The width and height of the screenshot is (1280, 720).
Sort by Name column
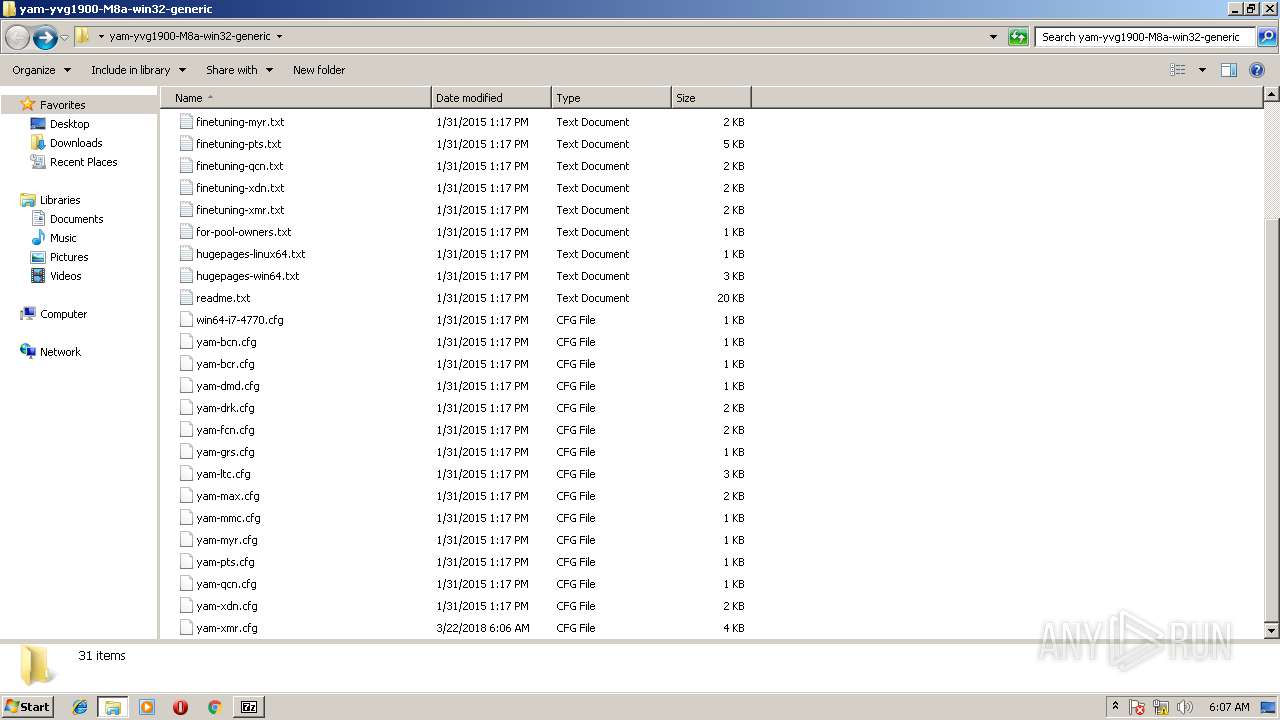(296, 98)
